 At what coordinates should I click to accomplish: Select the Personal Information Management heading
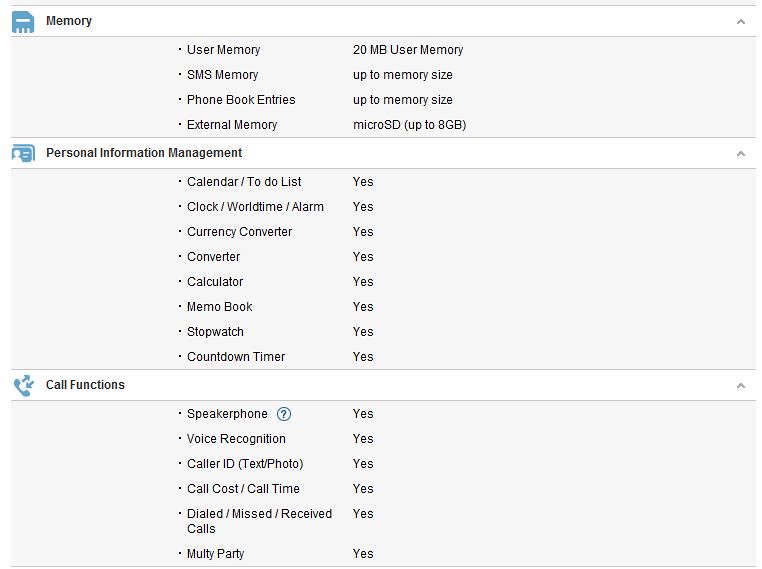click(x=144, y=153)
